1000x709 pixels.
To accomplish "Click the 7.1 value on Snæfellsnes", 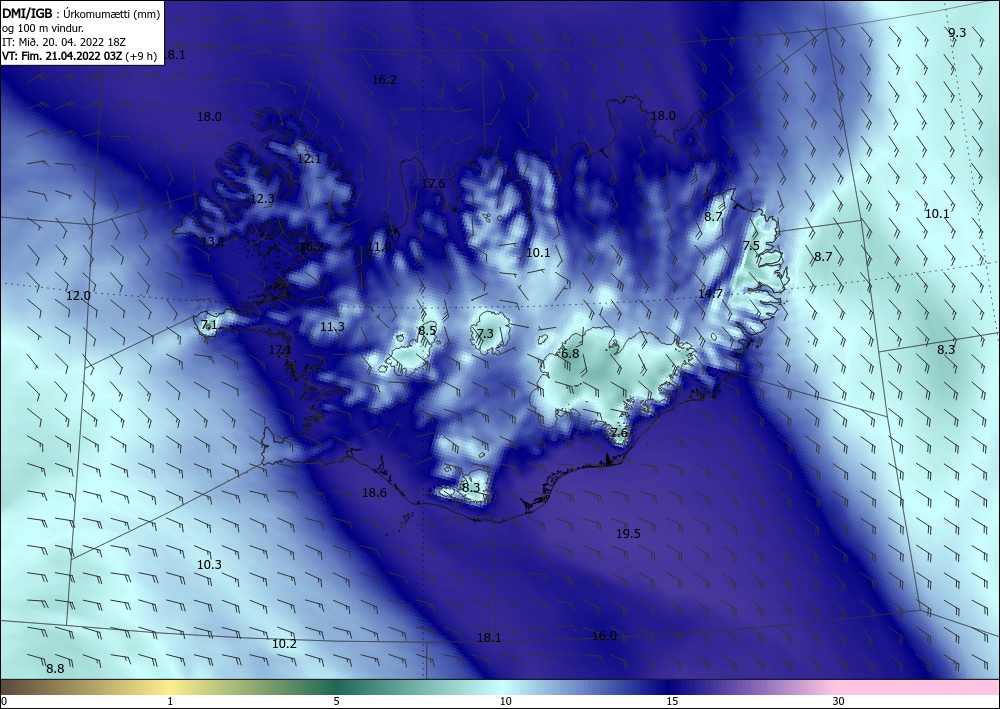I will click(209, 325).
